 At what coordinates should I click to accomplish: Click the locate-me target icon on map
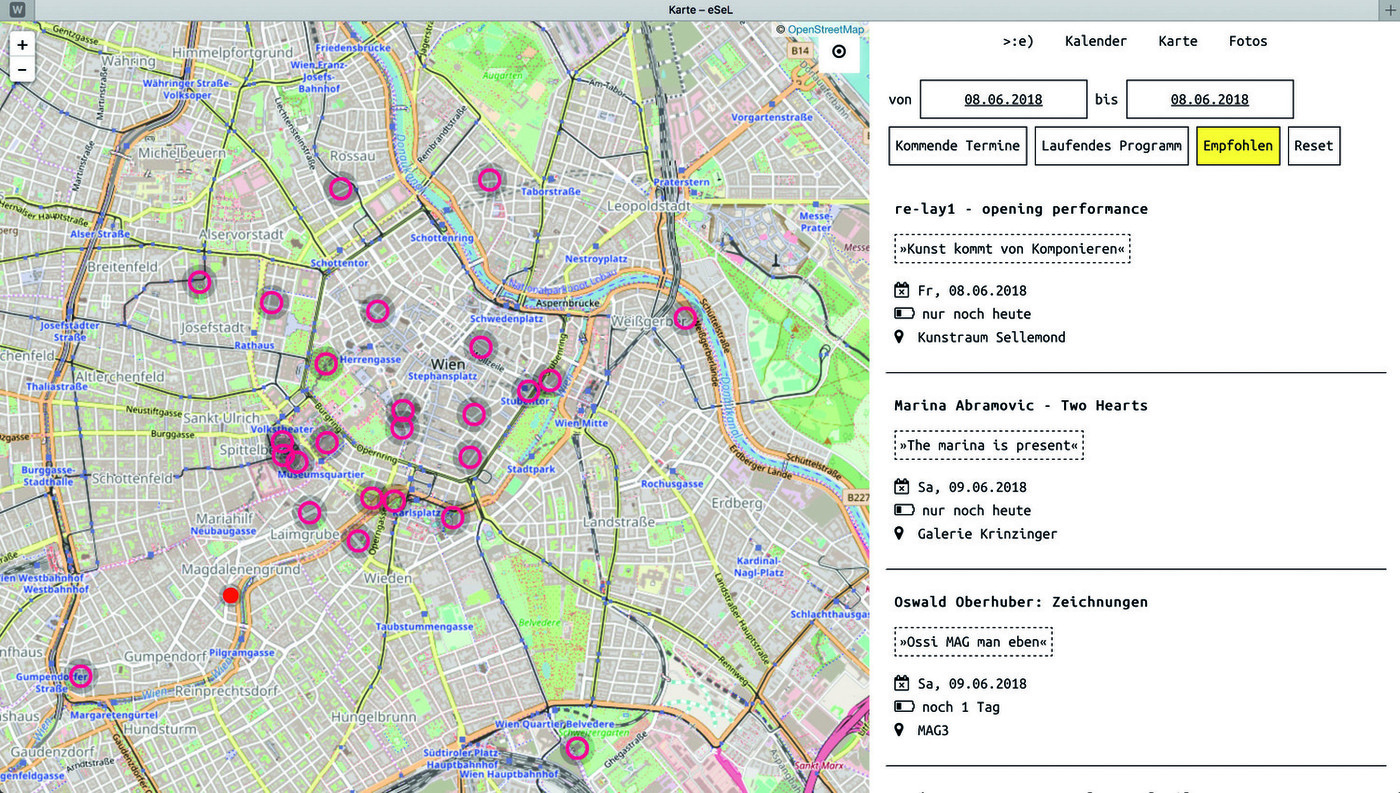(838, 52)
